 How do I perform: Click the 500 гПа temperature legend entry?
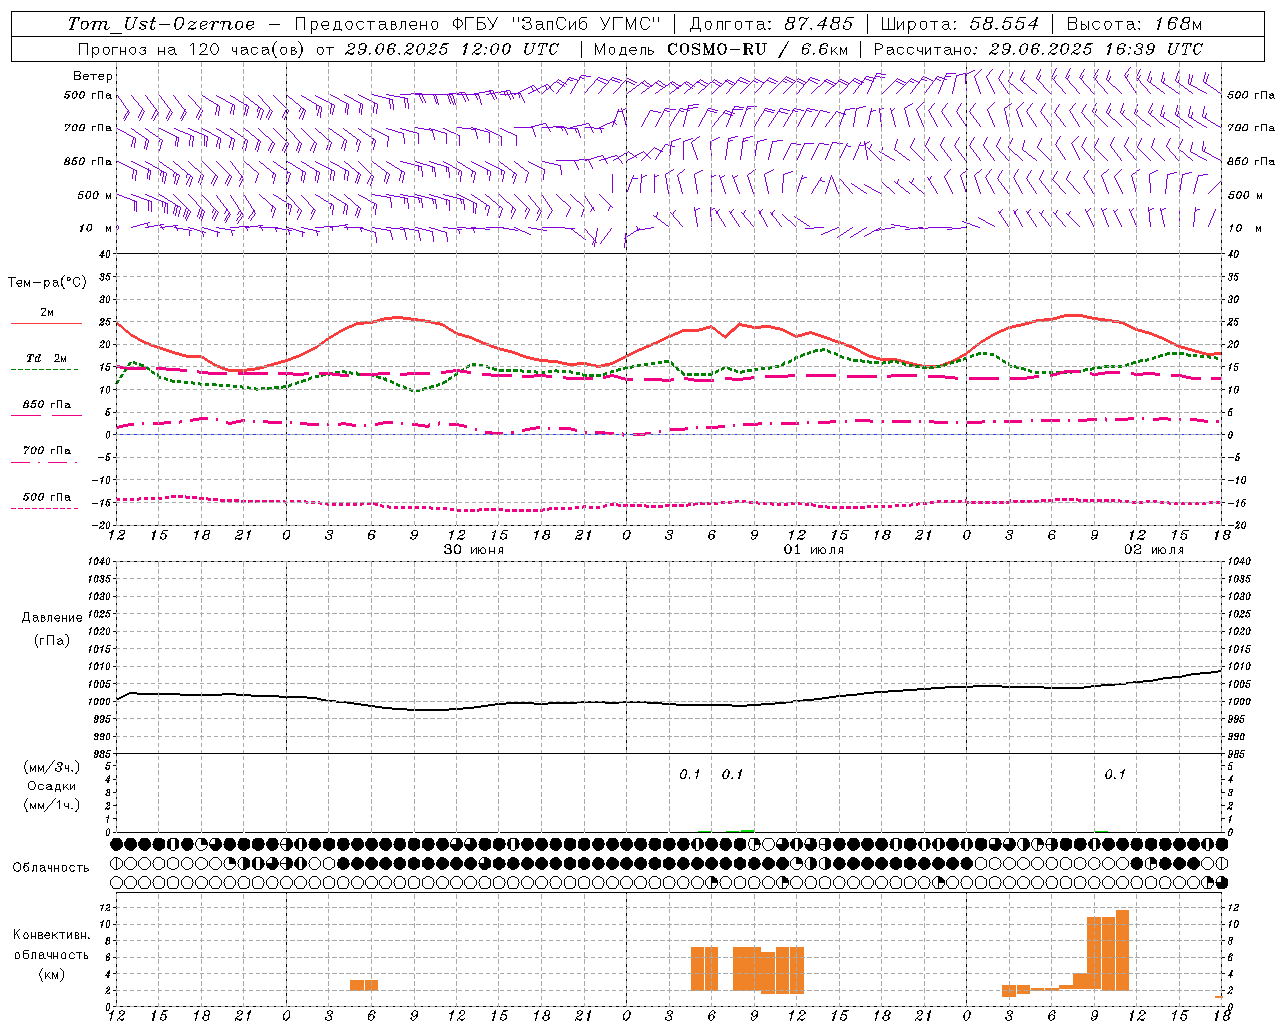[x=47, y=497]
